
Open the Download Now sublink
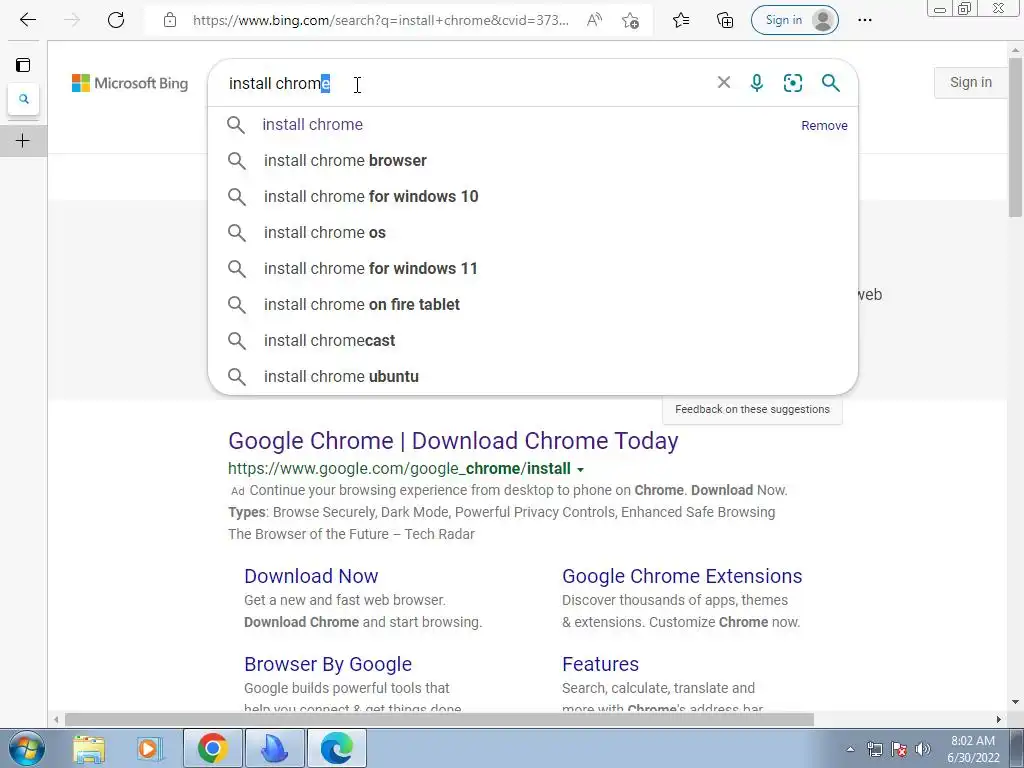[x=311, y=576]
